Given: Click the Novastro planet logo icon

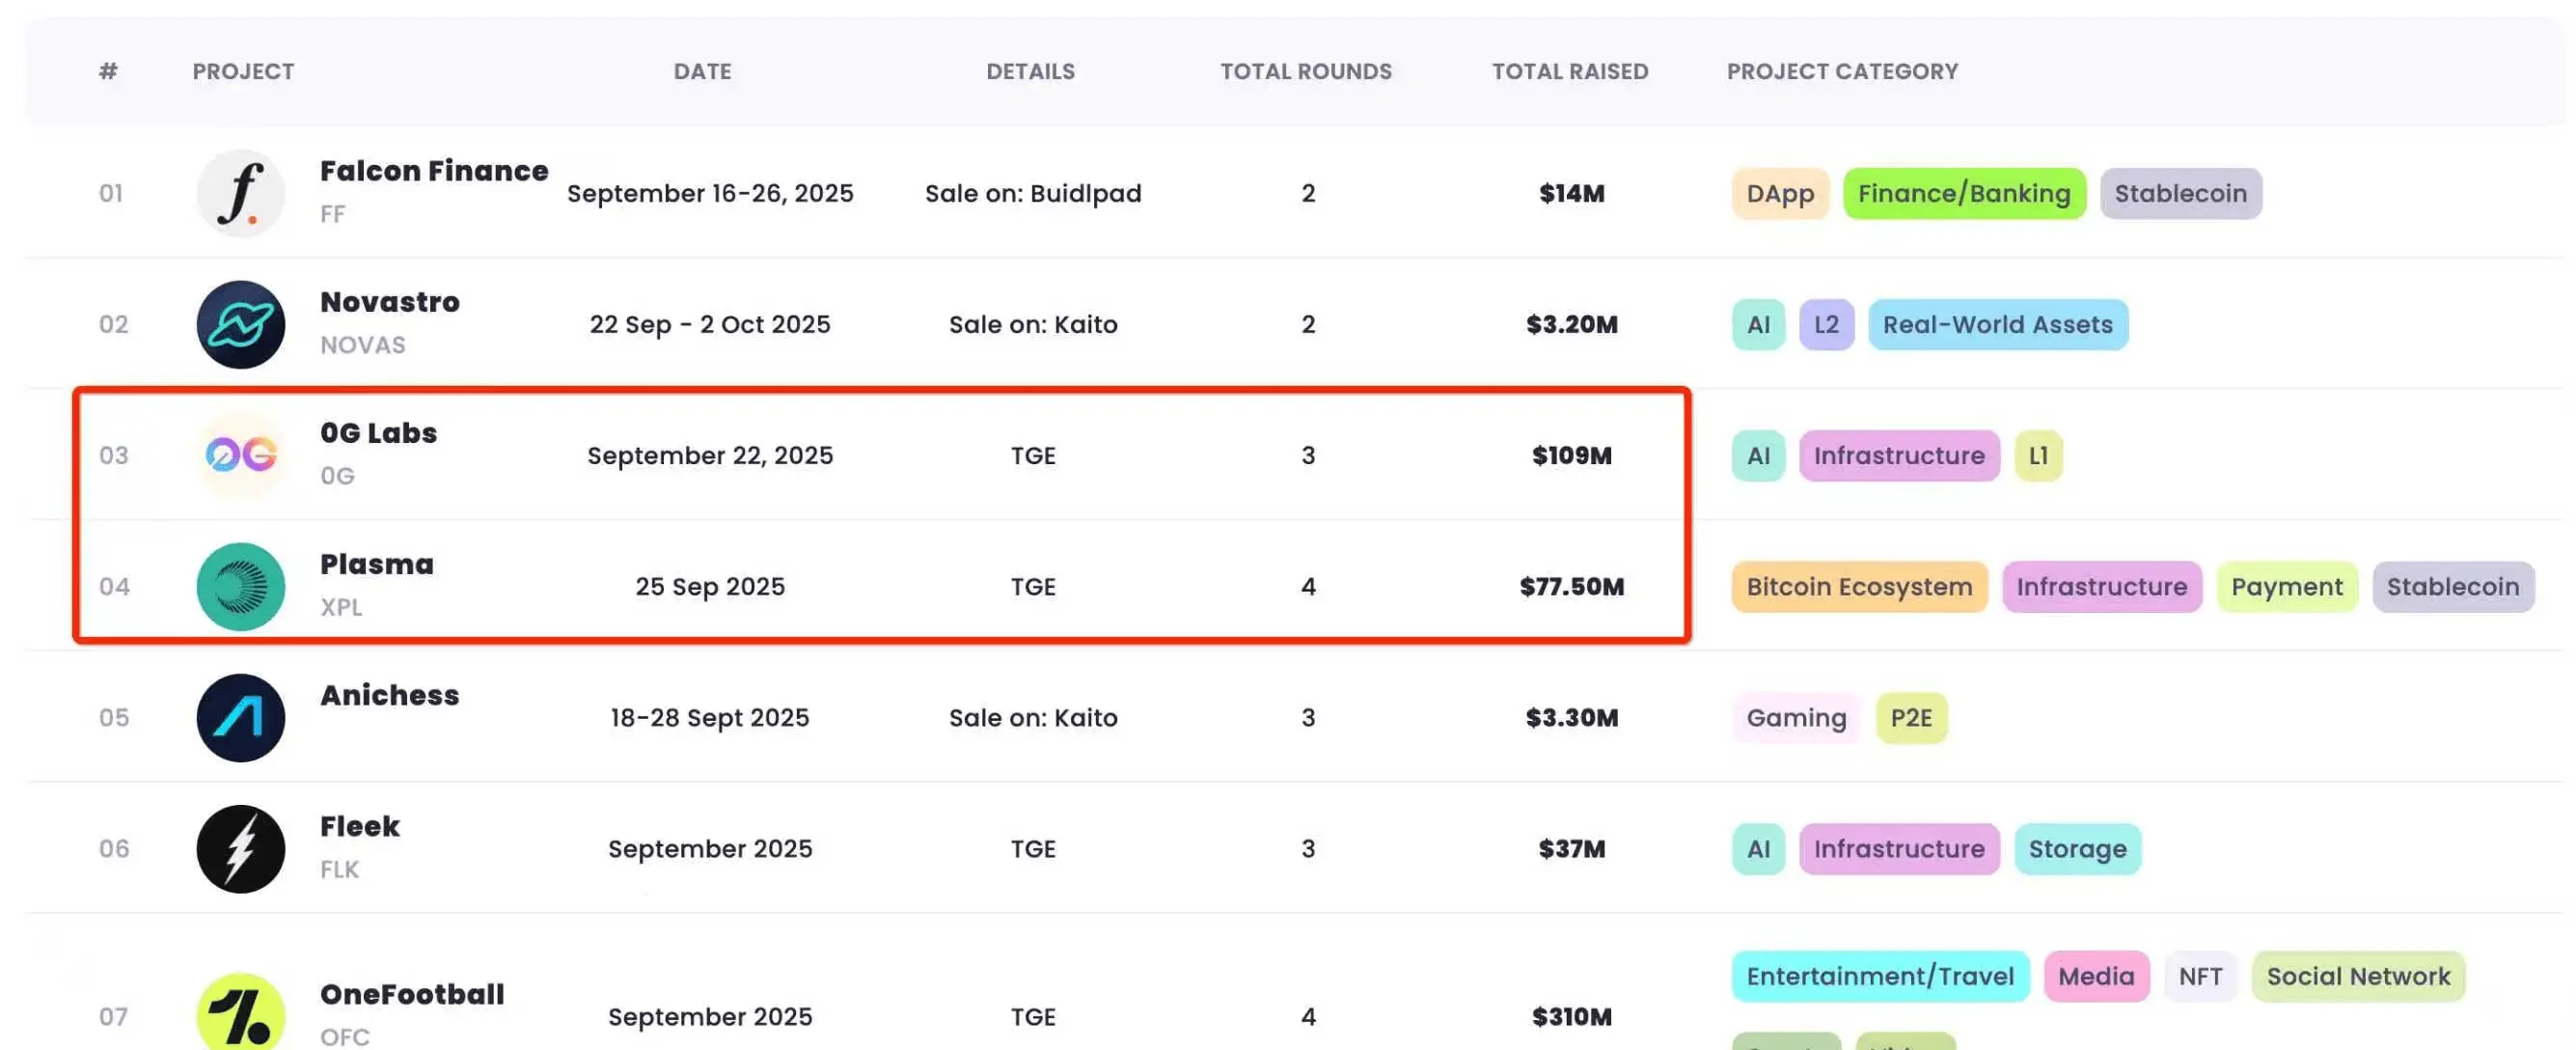Looking at the screenshot, I should point(241,324).
